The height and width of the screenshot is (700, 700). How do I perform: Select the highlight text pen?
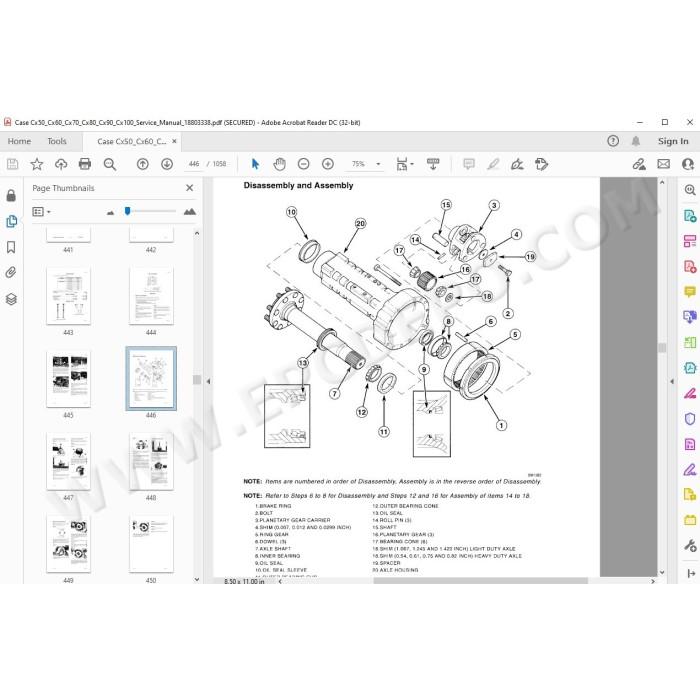(x=493, y=164)
